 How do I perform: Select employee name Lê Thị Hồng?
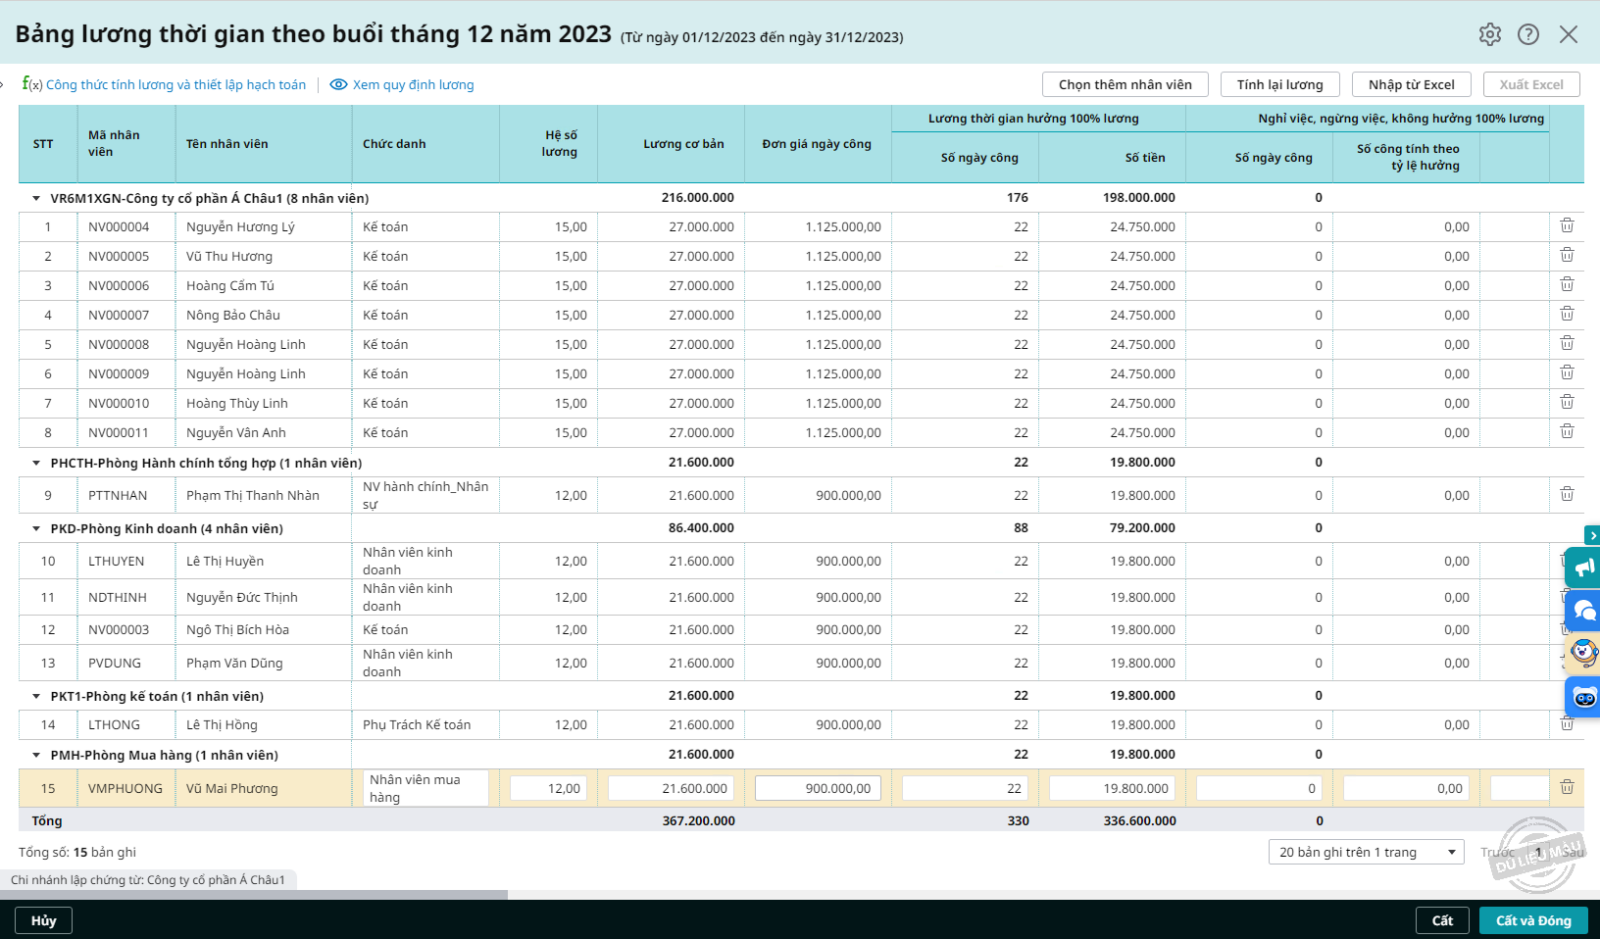point(222,724)
